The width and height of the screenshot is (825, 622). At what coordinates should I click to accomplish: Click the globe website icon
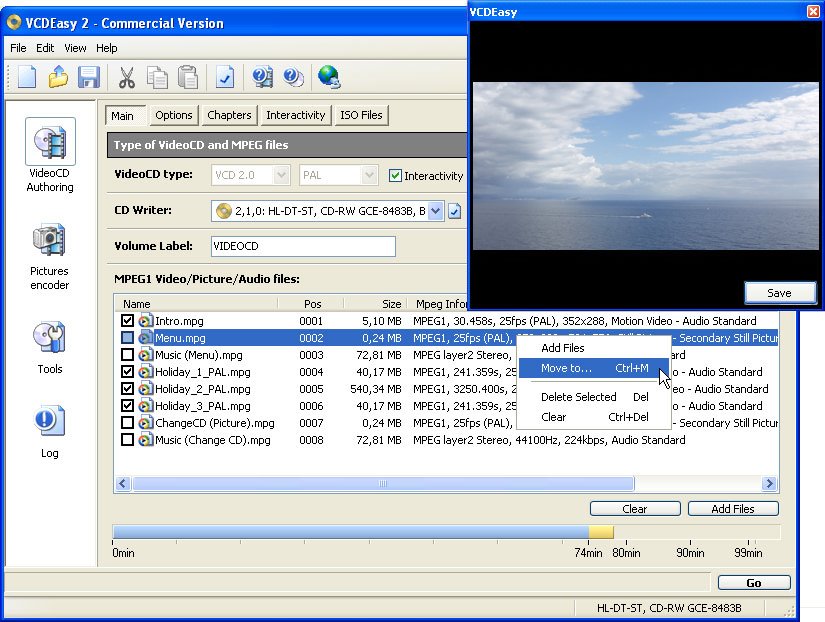coord(329,77)
